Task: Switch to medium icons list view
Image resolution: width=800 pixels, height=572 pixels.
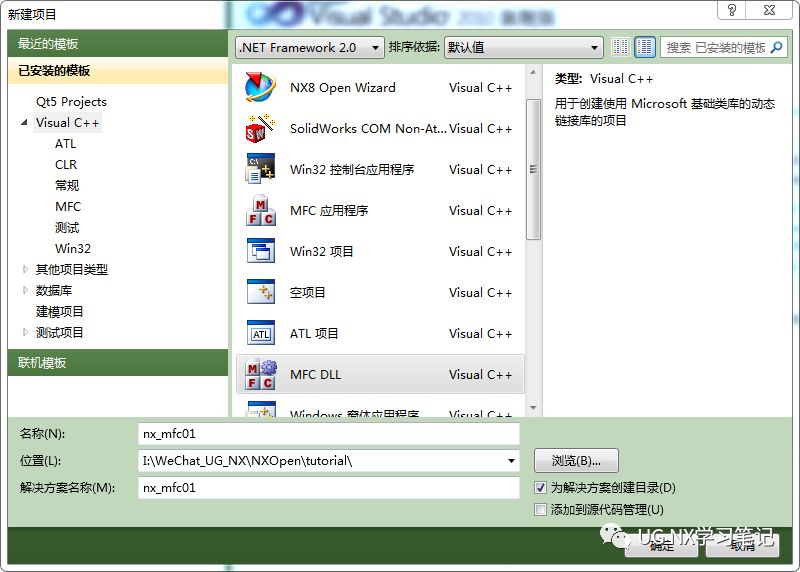Action: pos(645,47)
